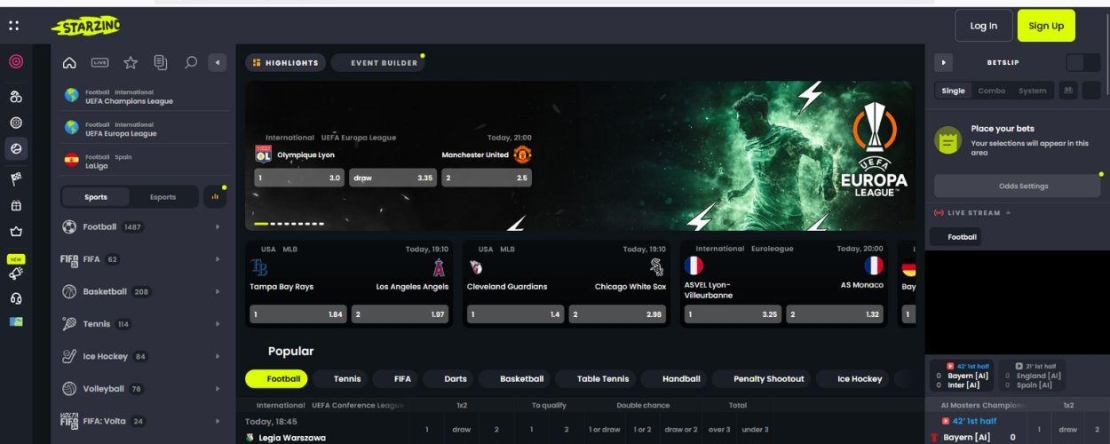1110x444 pixels.
Task: Open the Highlights tab
Action: coord(286,63)
